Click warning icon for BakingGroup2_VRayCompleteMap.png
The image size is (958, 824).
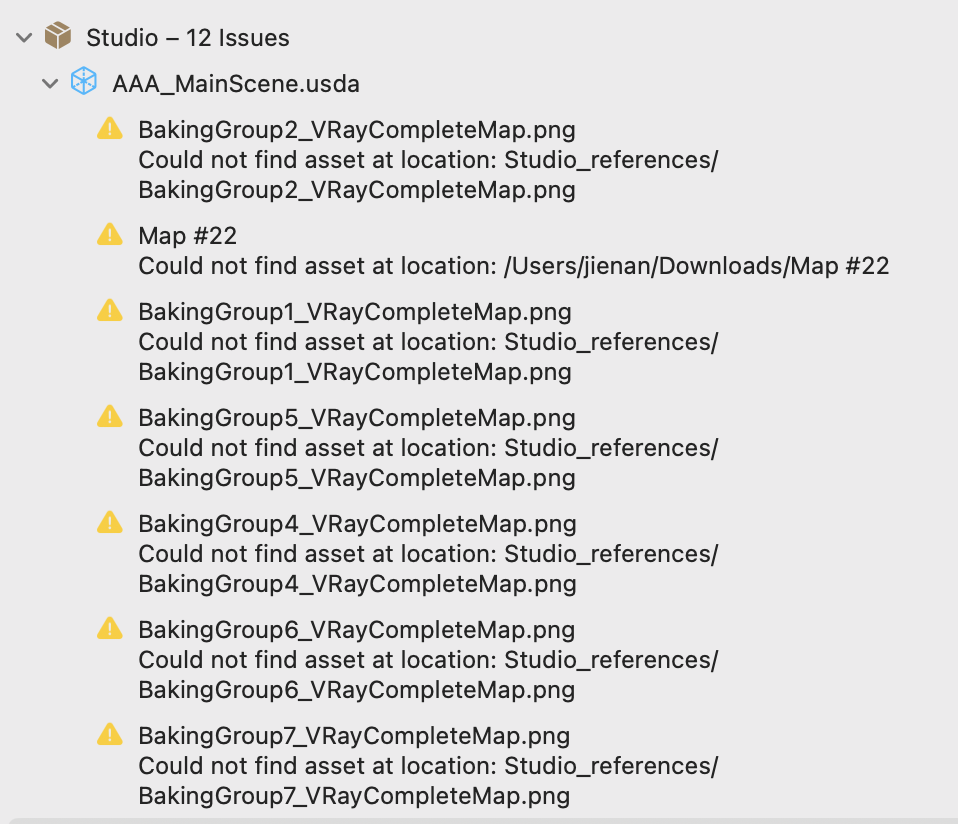click(110, 129)
